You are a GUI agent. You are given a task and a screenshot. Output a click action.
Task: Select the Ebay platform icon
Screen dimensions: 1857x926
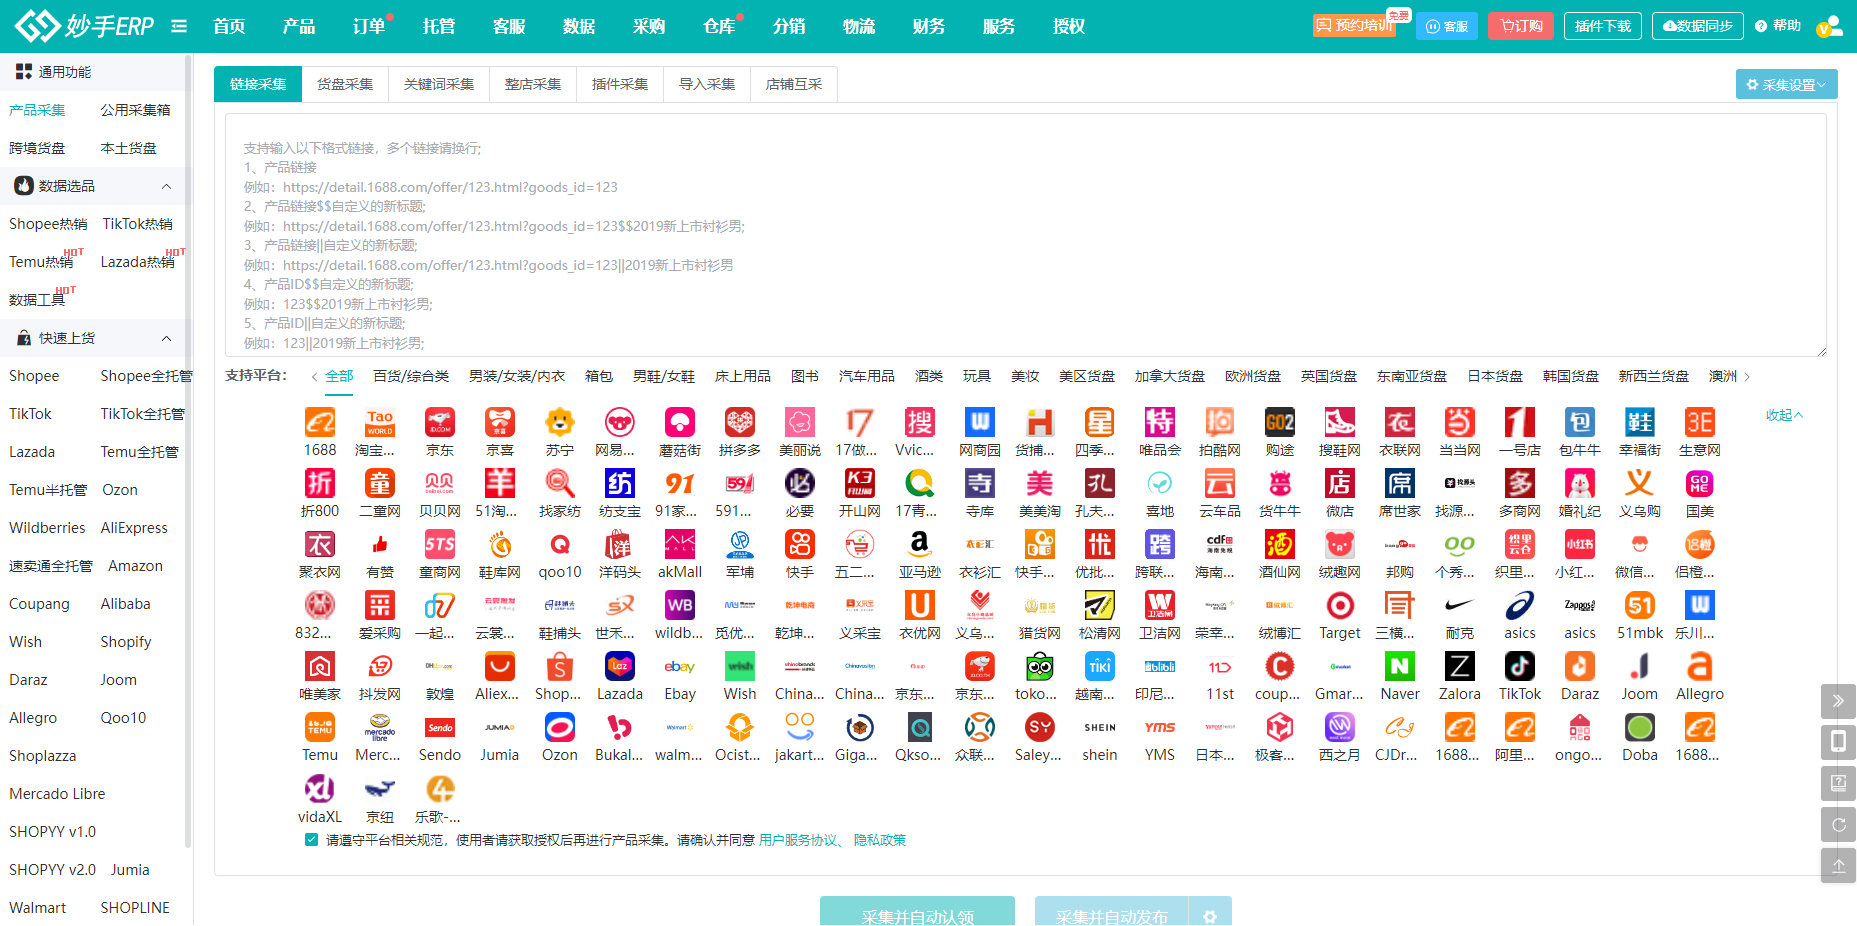(680, 666)
